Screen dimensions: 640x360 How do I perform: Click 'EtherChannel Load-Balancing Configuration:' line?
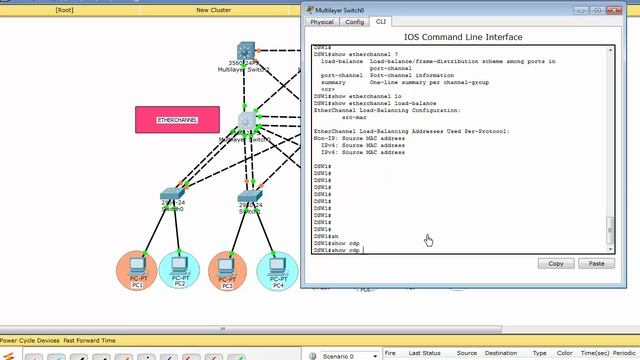387,110
